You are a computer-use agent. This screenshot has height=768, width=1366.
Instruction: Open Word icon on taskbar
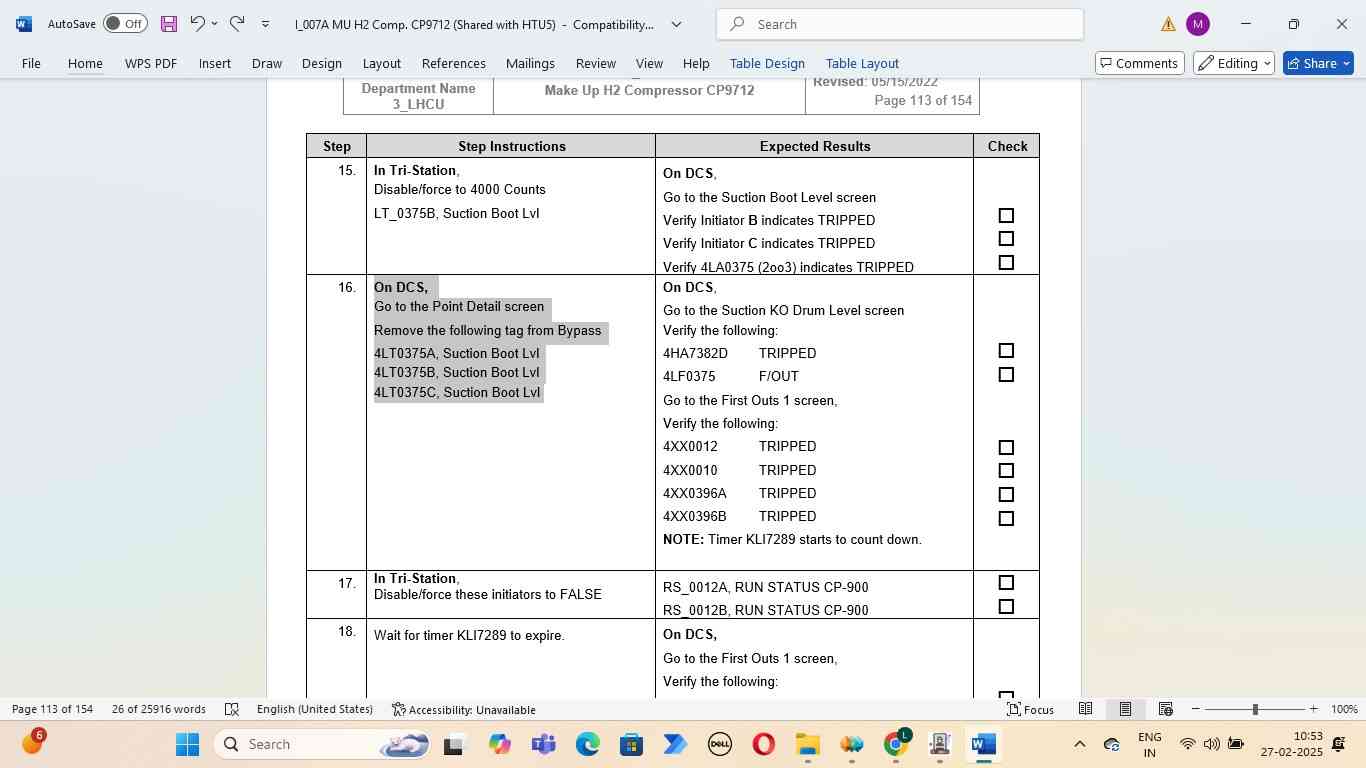(984, 744)
